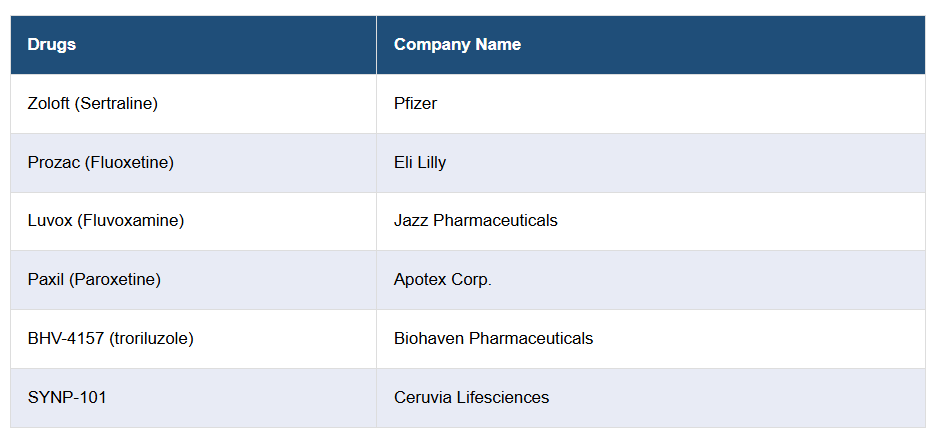Screen dimensions: 935x435
Task: Click the Pfizer company cell
Action: 415,103
